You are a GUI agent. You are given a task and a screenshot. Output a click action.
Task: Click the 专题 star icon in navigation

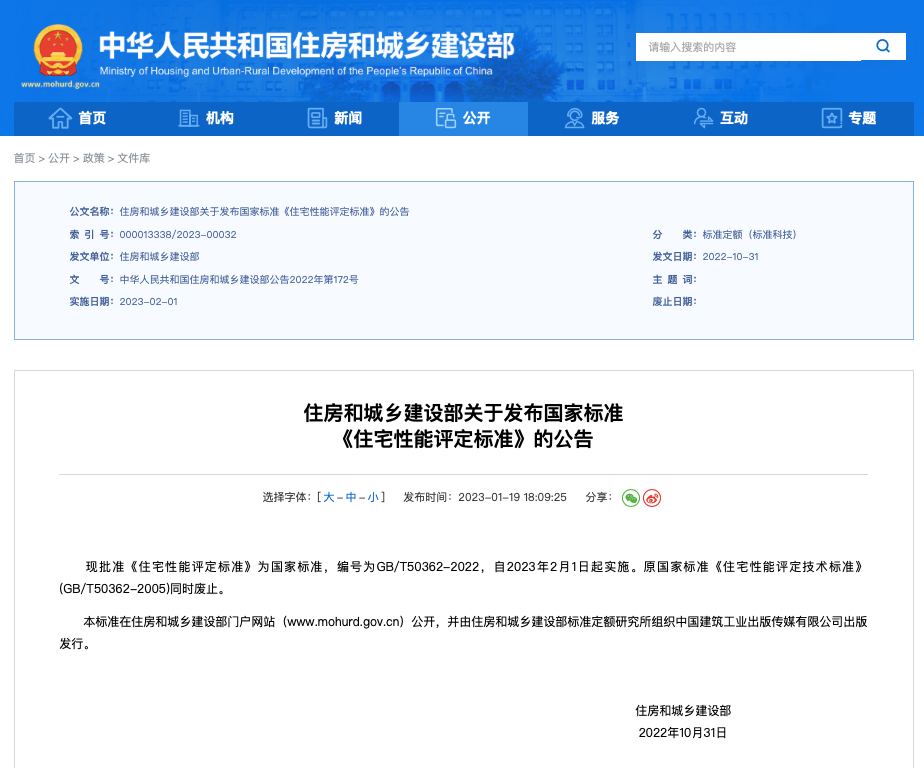coord(830,118)
